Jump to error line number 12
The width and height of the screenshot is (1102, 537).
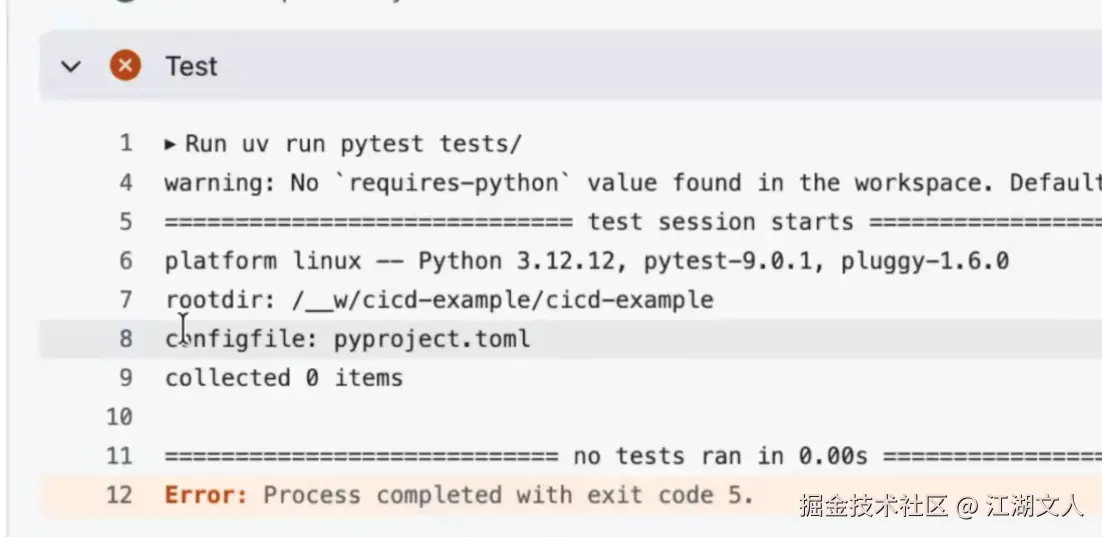coord(119,495)
